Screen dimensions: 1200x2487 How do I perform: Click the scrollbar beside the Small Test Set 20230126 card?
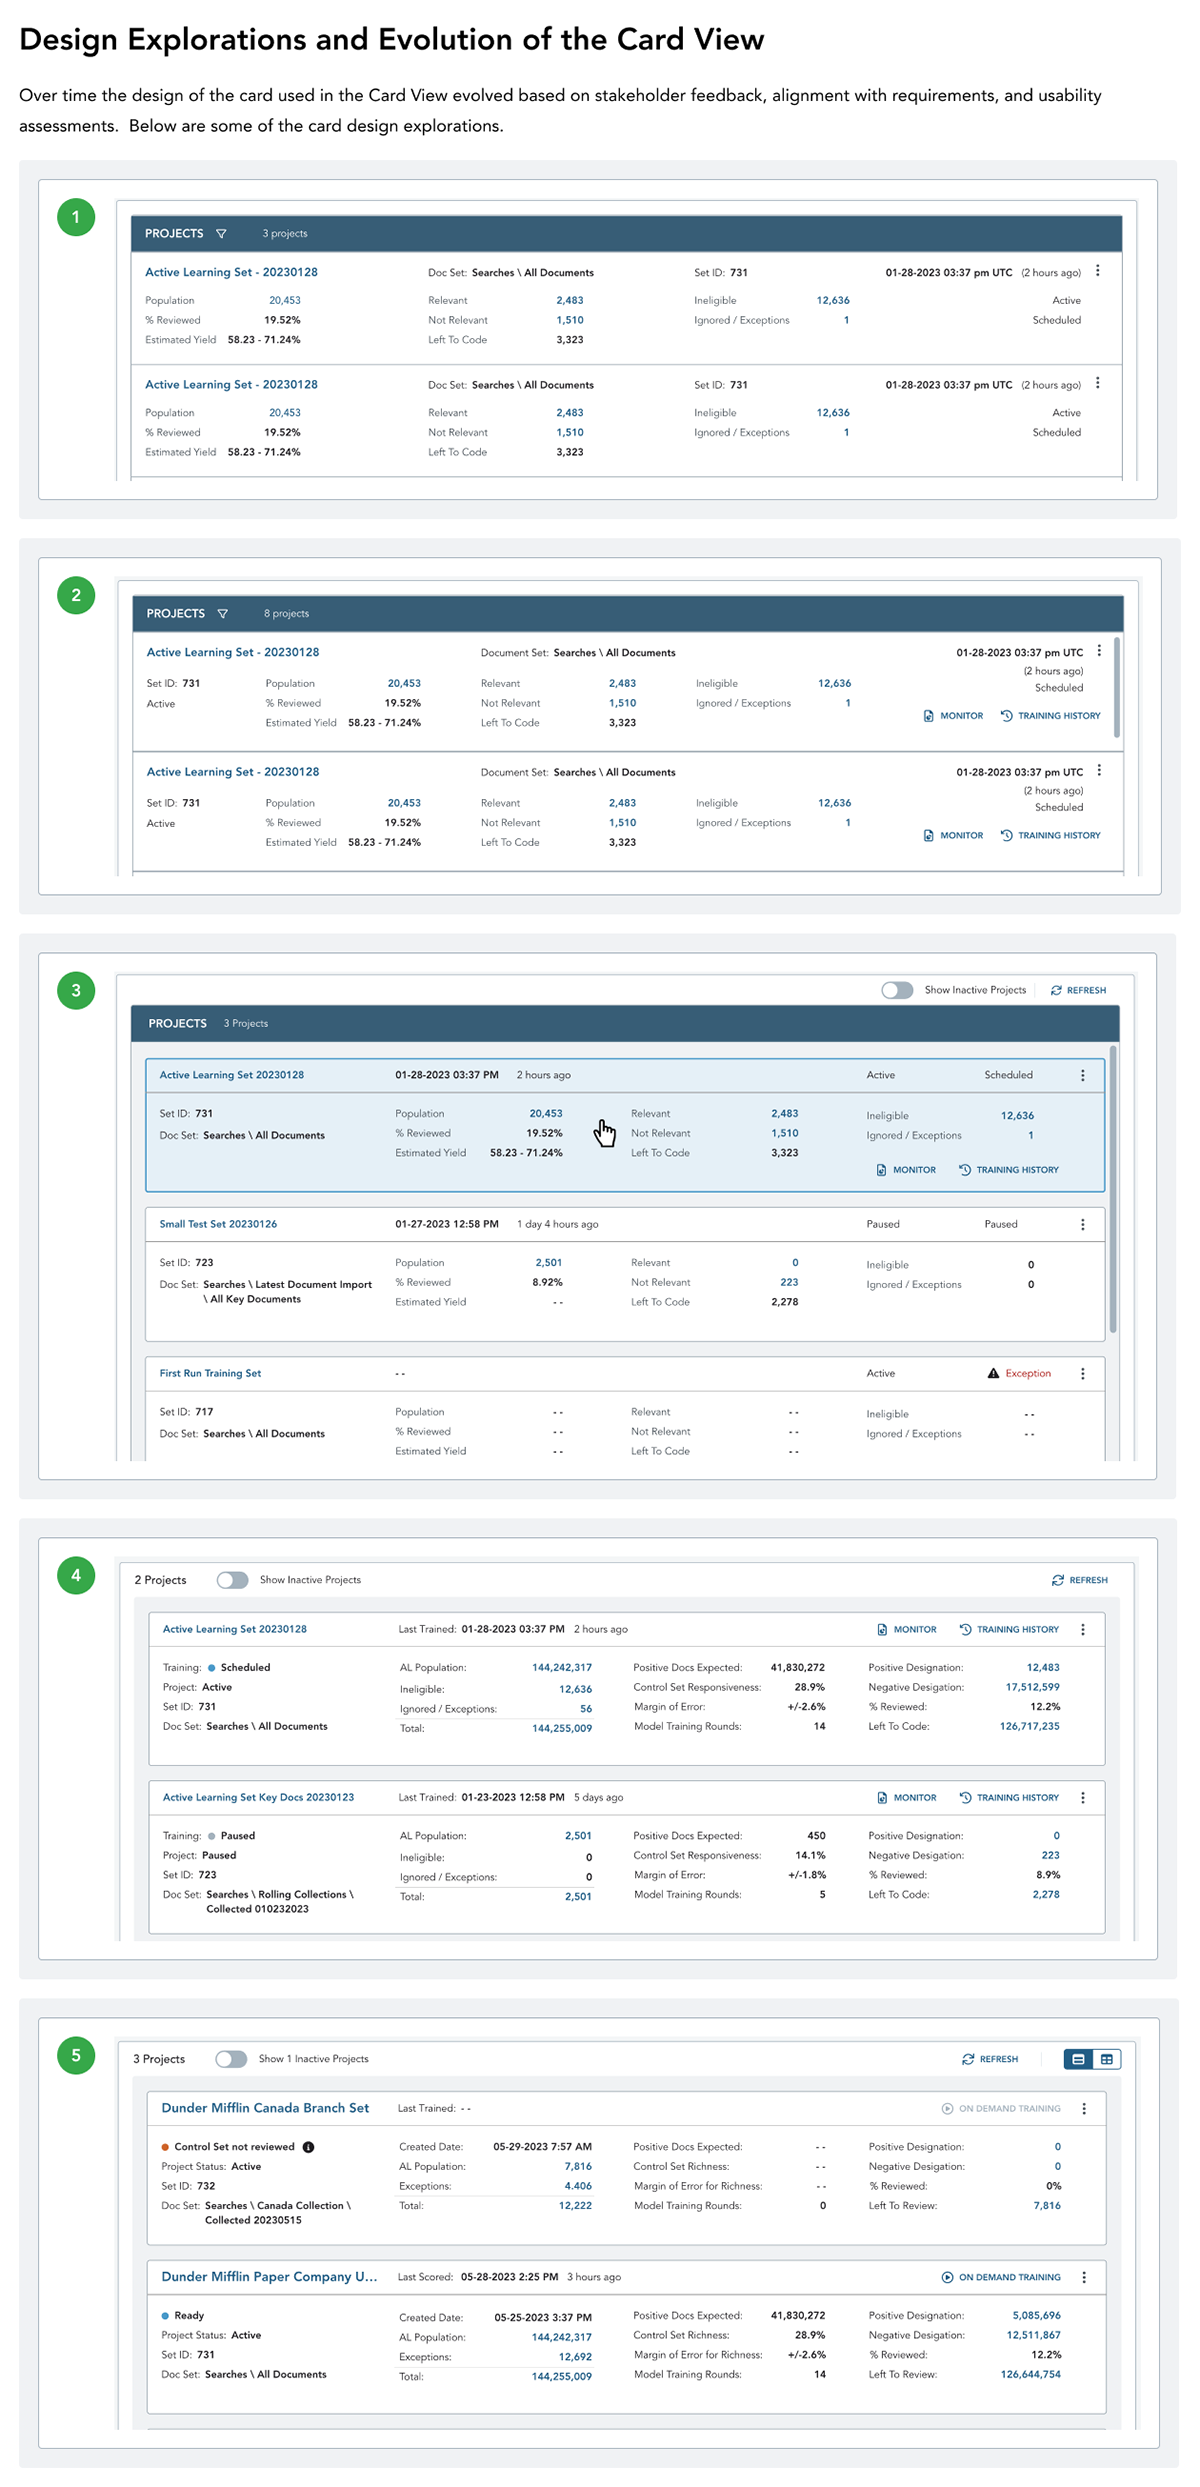click(1113, 1190)
